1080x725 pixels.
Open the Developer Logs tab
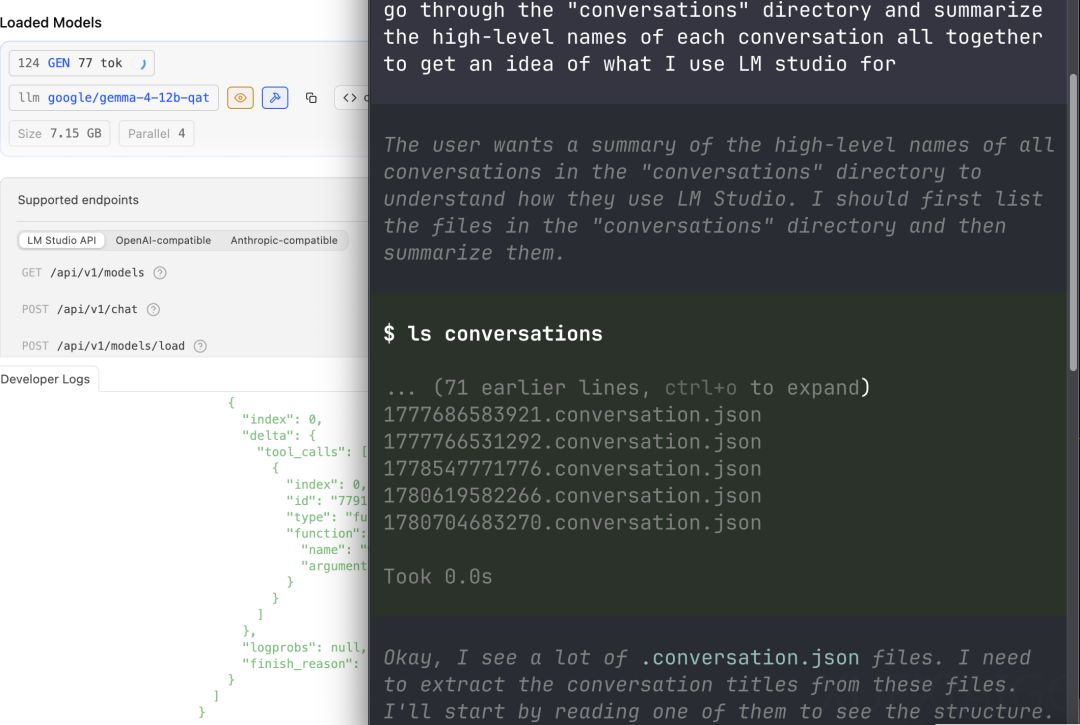point(45,379)
